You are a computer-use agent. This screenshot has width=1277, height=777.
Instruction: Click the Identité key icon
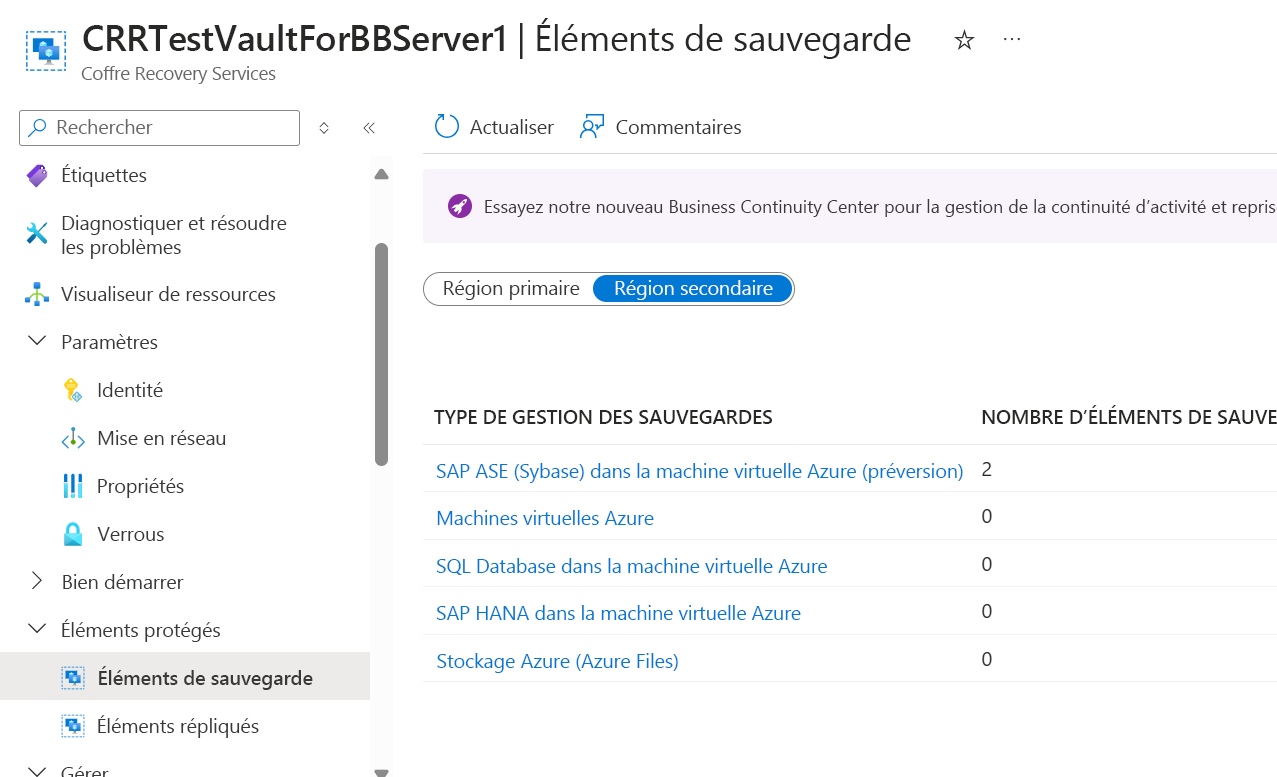(x=73, y=390)
